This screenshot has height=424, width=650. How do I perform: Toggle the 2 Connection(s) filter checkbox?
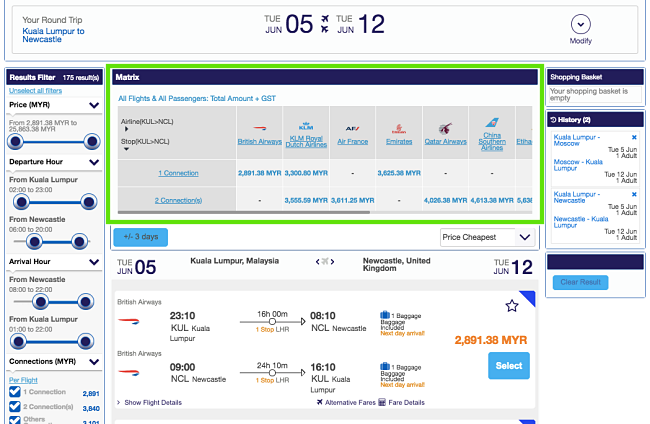point(15,407)
